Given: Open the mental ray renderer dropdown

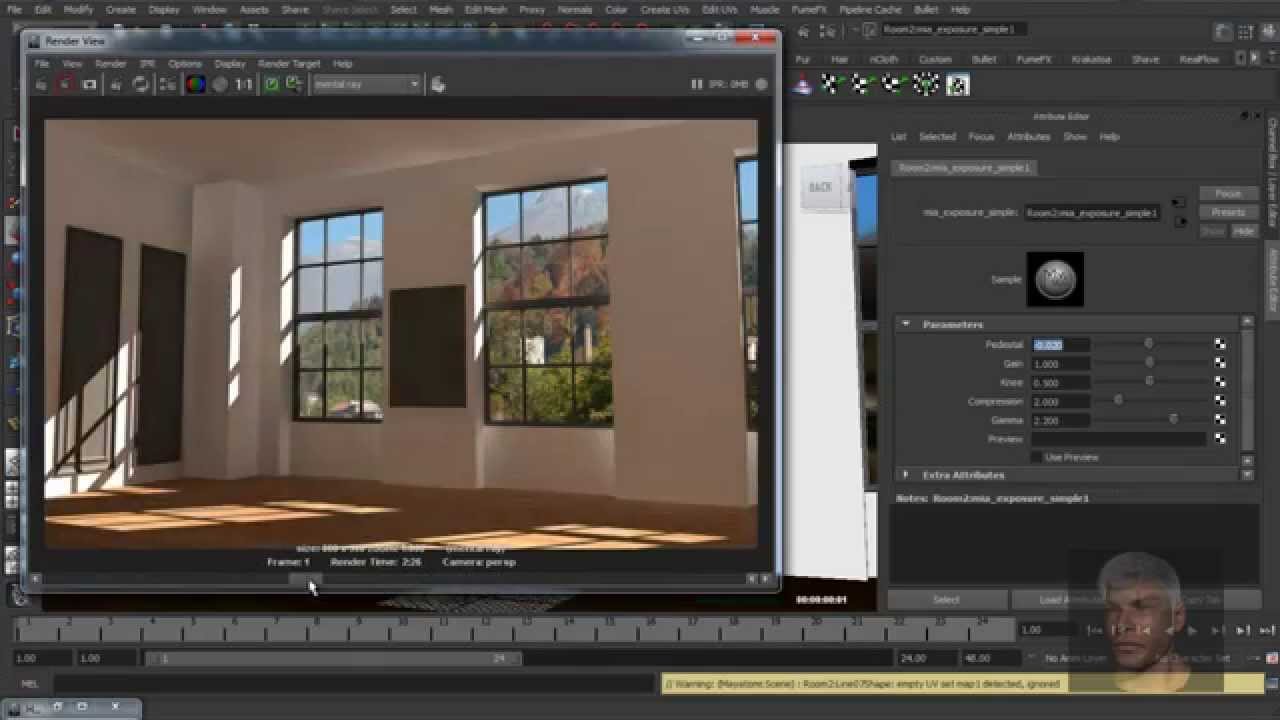Looking at the screenshot, I should (x=366, y=85).
